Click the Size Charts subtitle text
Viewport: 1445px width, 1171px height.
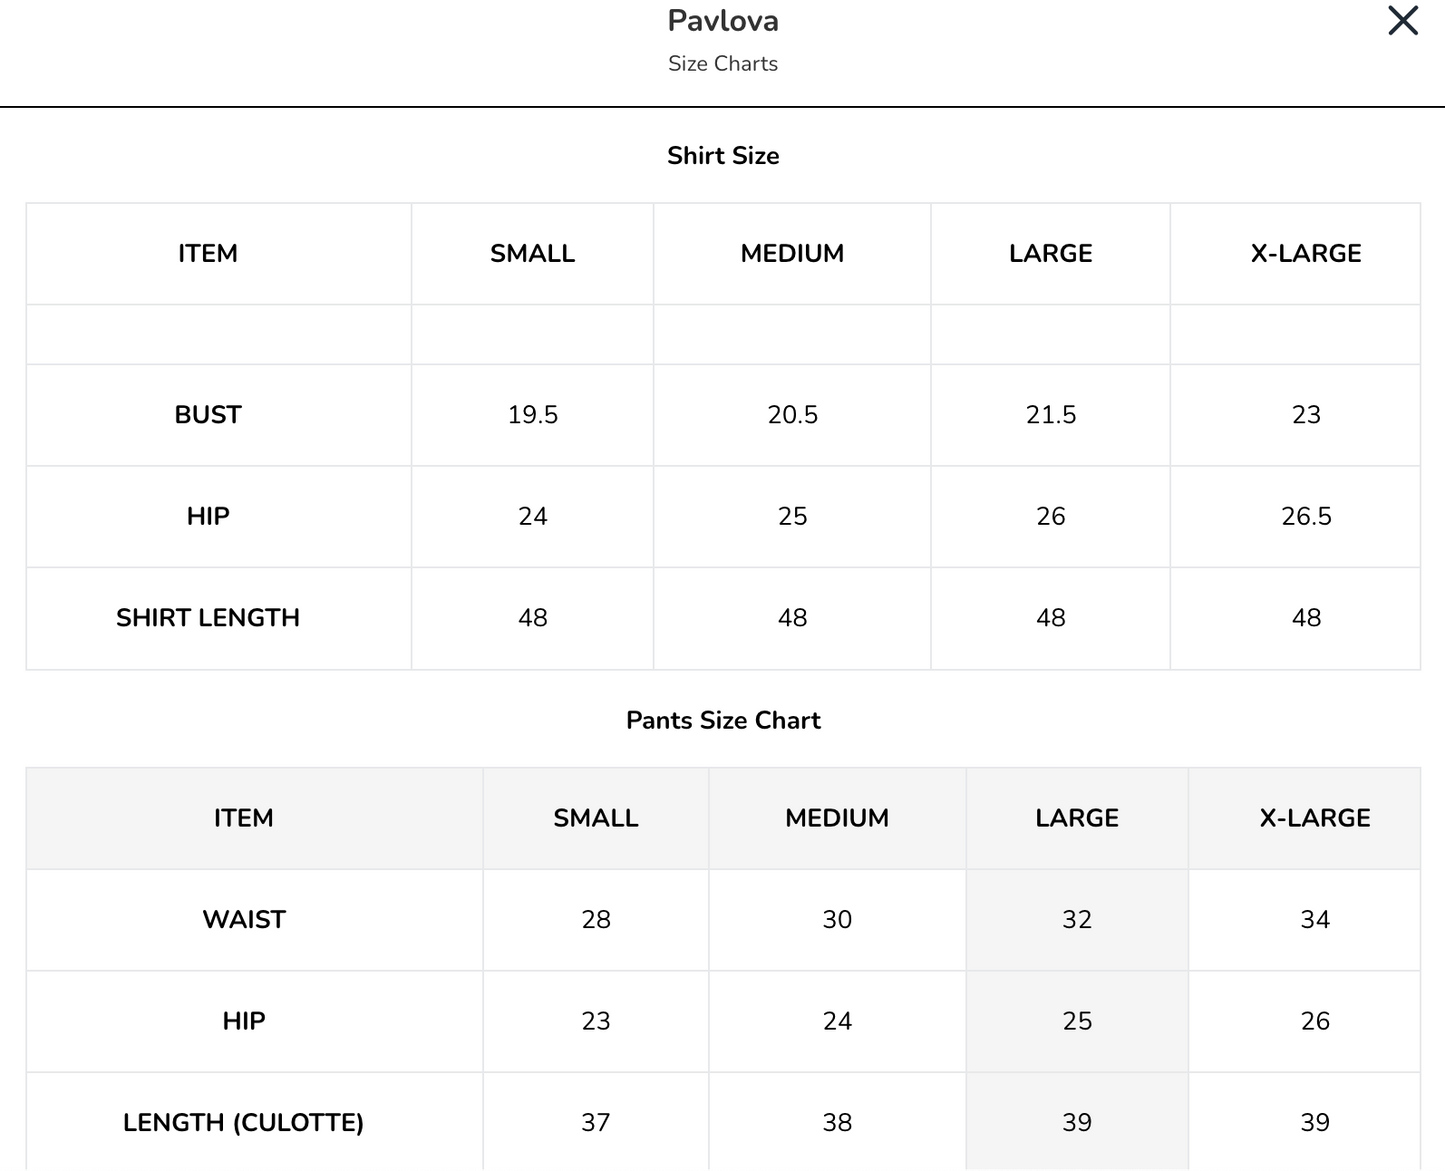pos(723,63)
